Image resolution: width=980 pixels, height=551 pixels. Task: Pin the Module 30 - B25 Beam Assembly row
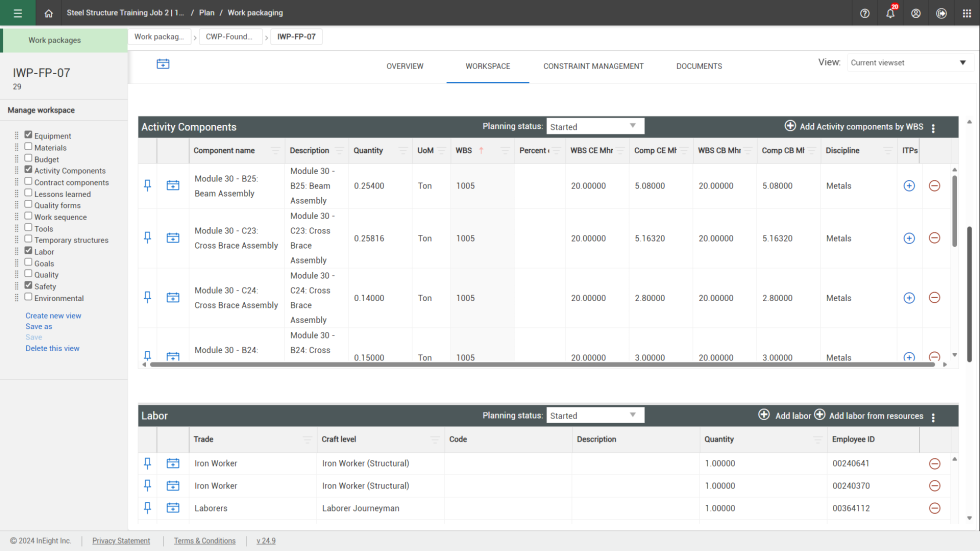[148, 185]
